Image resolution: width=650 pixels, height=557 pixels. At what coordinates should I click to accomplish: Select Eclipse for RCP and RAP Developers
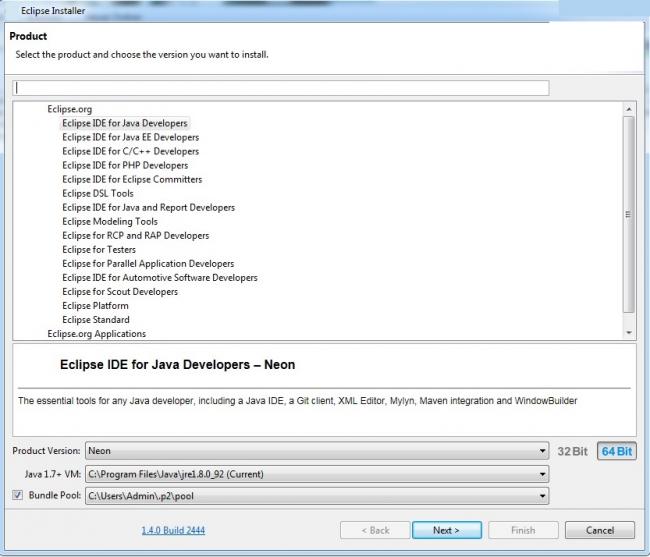136,236
